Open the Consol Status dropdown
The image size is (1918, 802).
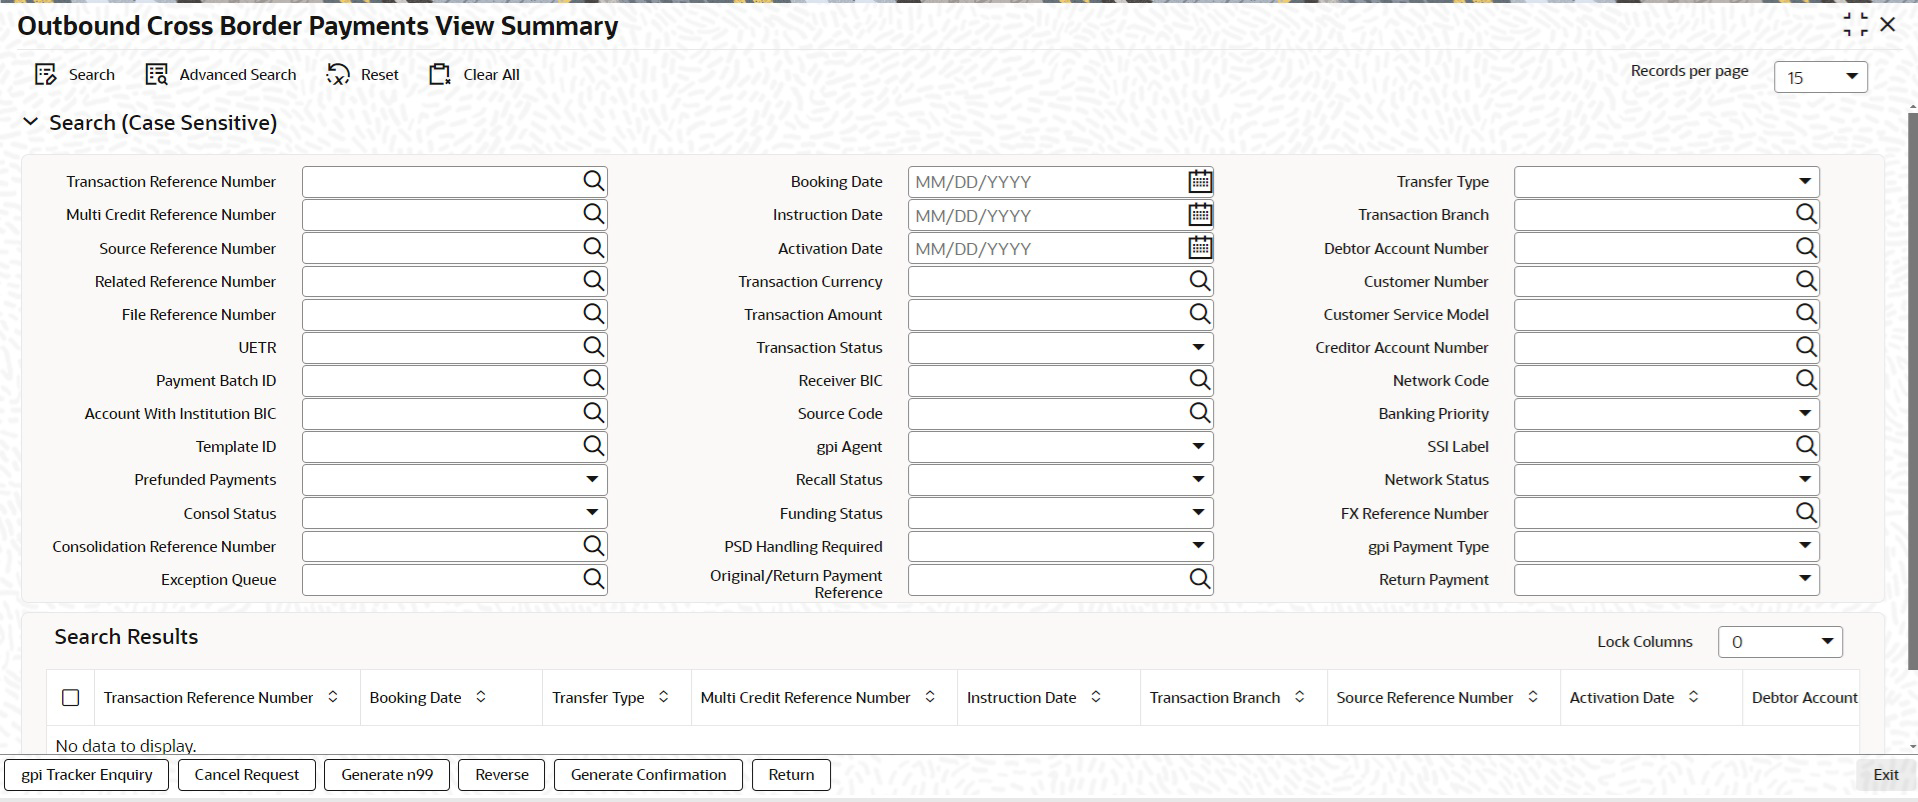click(455, 513)
